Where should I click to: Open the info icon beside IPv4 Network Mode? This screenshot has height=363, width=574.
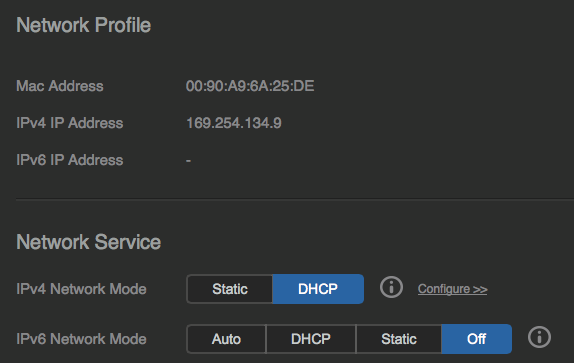(x=391, y=288)
